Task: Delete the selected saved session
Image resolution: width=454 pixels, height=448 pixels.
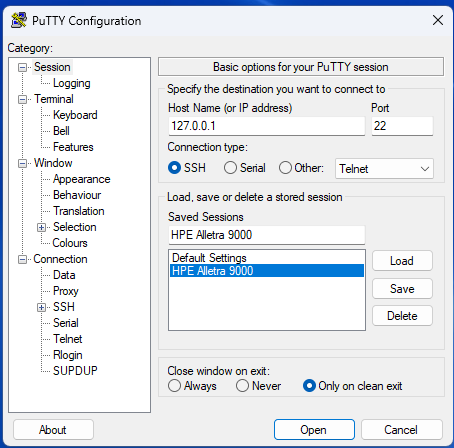Action: pyautogui.click(x=402, y=316)
